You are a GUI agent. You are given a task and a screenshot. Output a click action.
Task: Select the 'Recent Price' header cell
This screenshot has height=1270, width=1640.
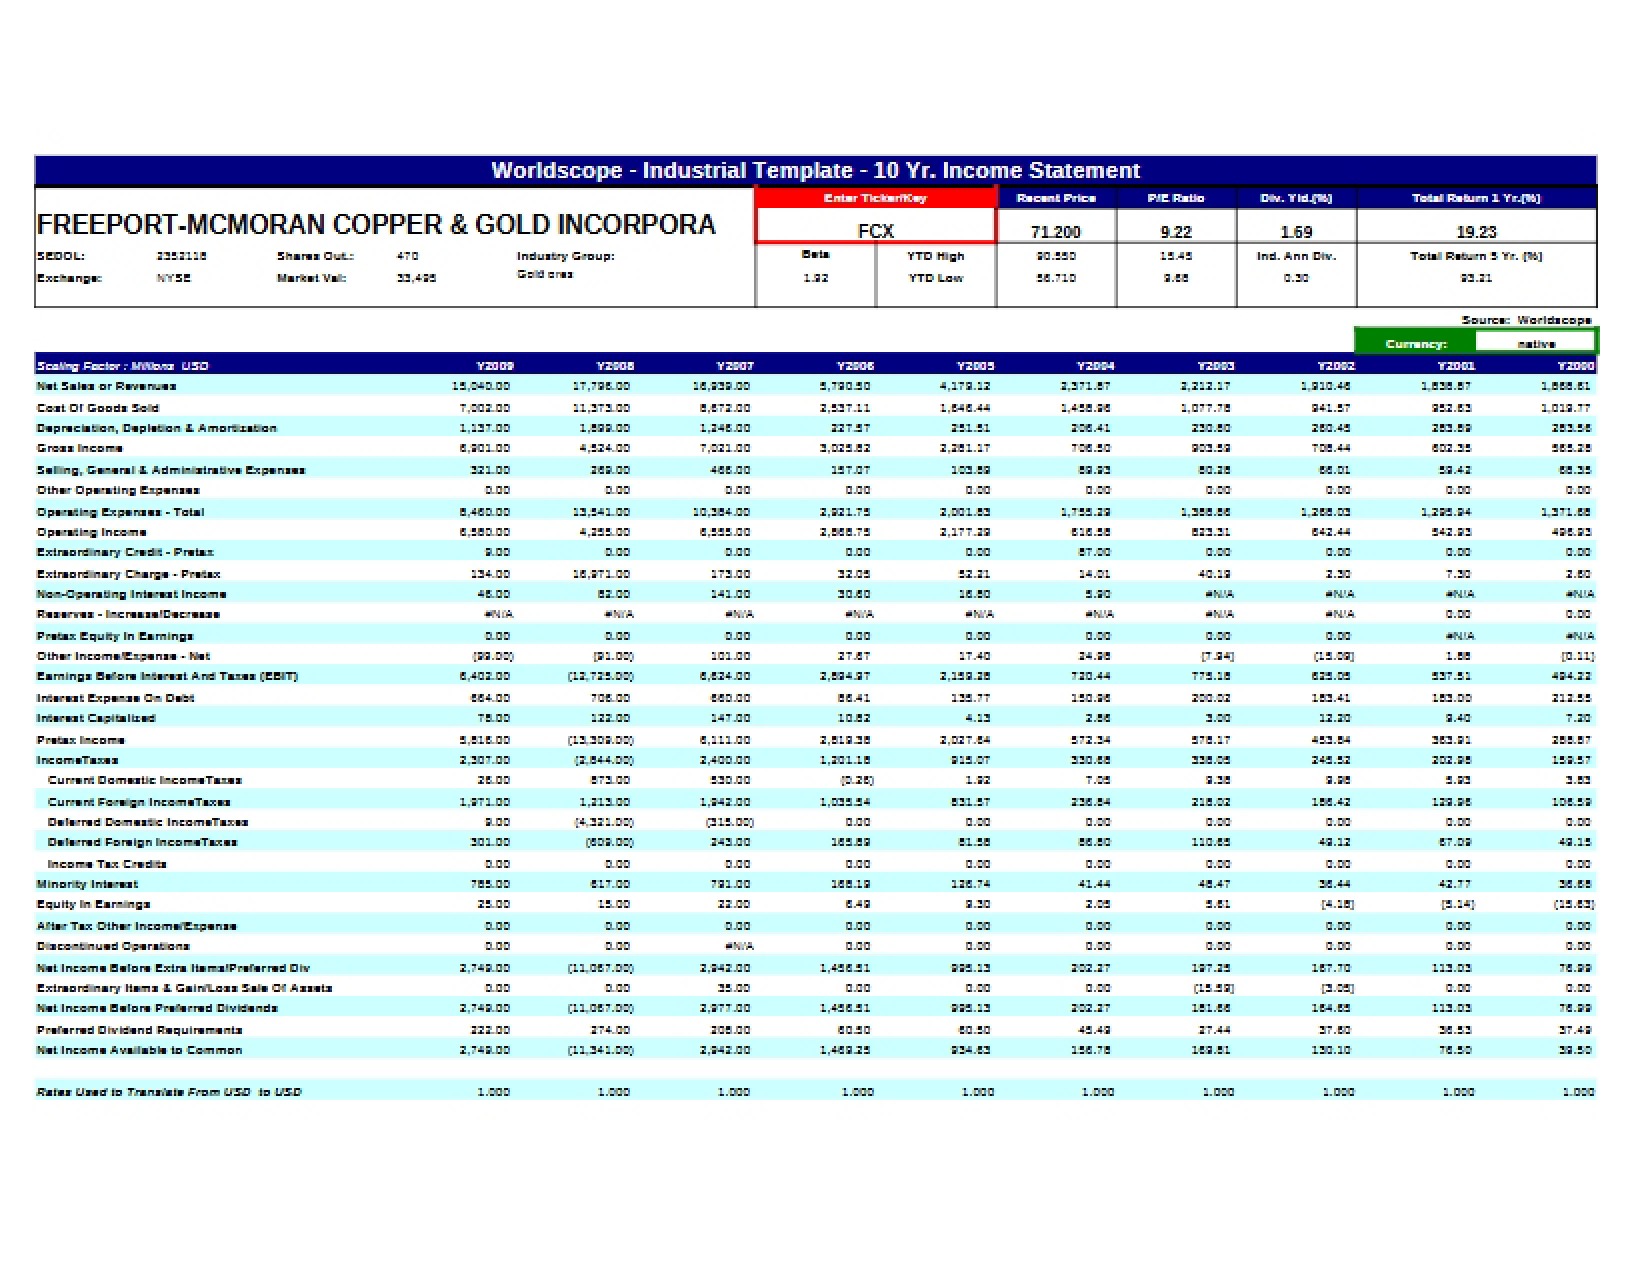[x=1056, y=198]
